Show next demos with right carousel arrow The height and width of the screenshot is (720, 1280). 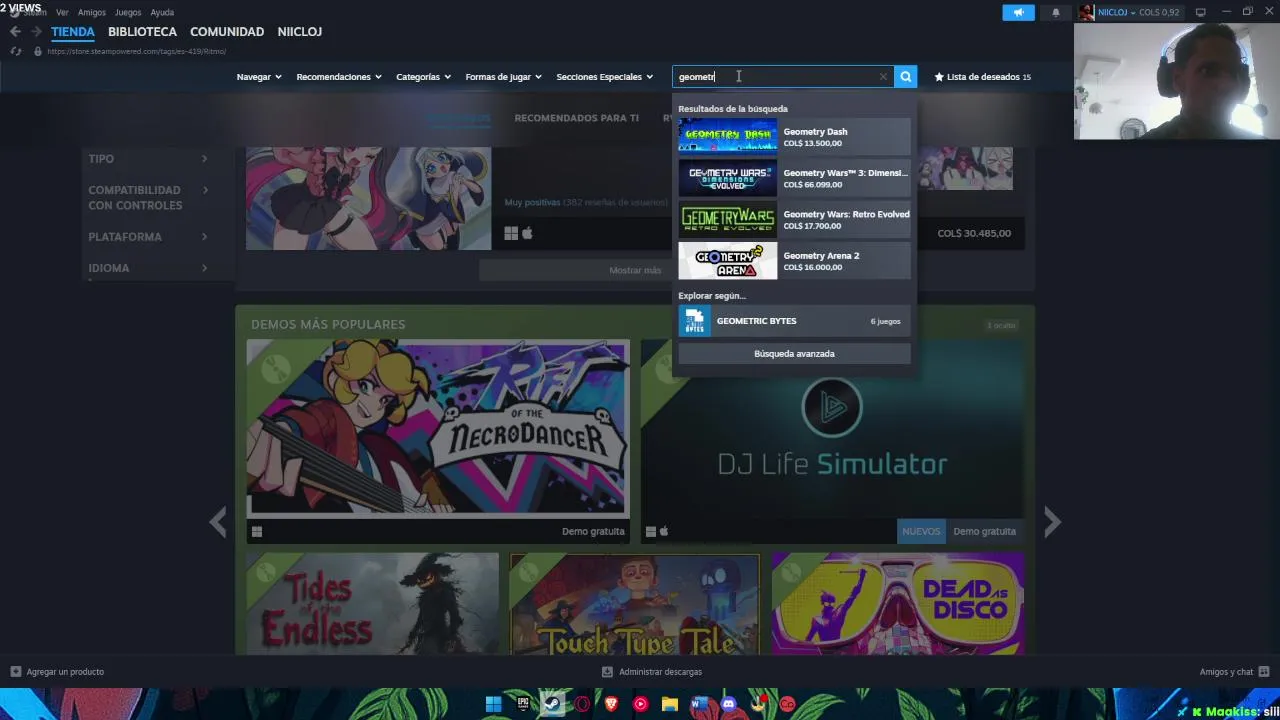pos(1052,521)
